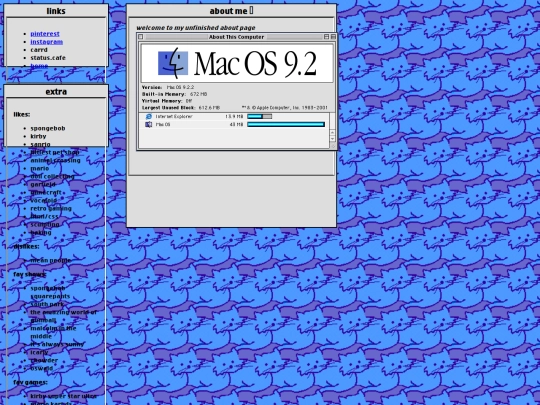Click the "48 MB" memory value
Screen dimensions: 540x405
coord(236,124)
